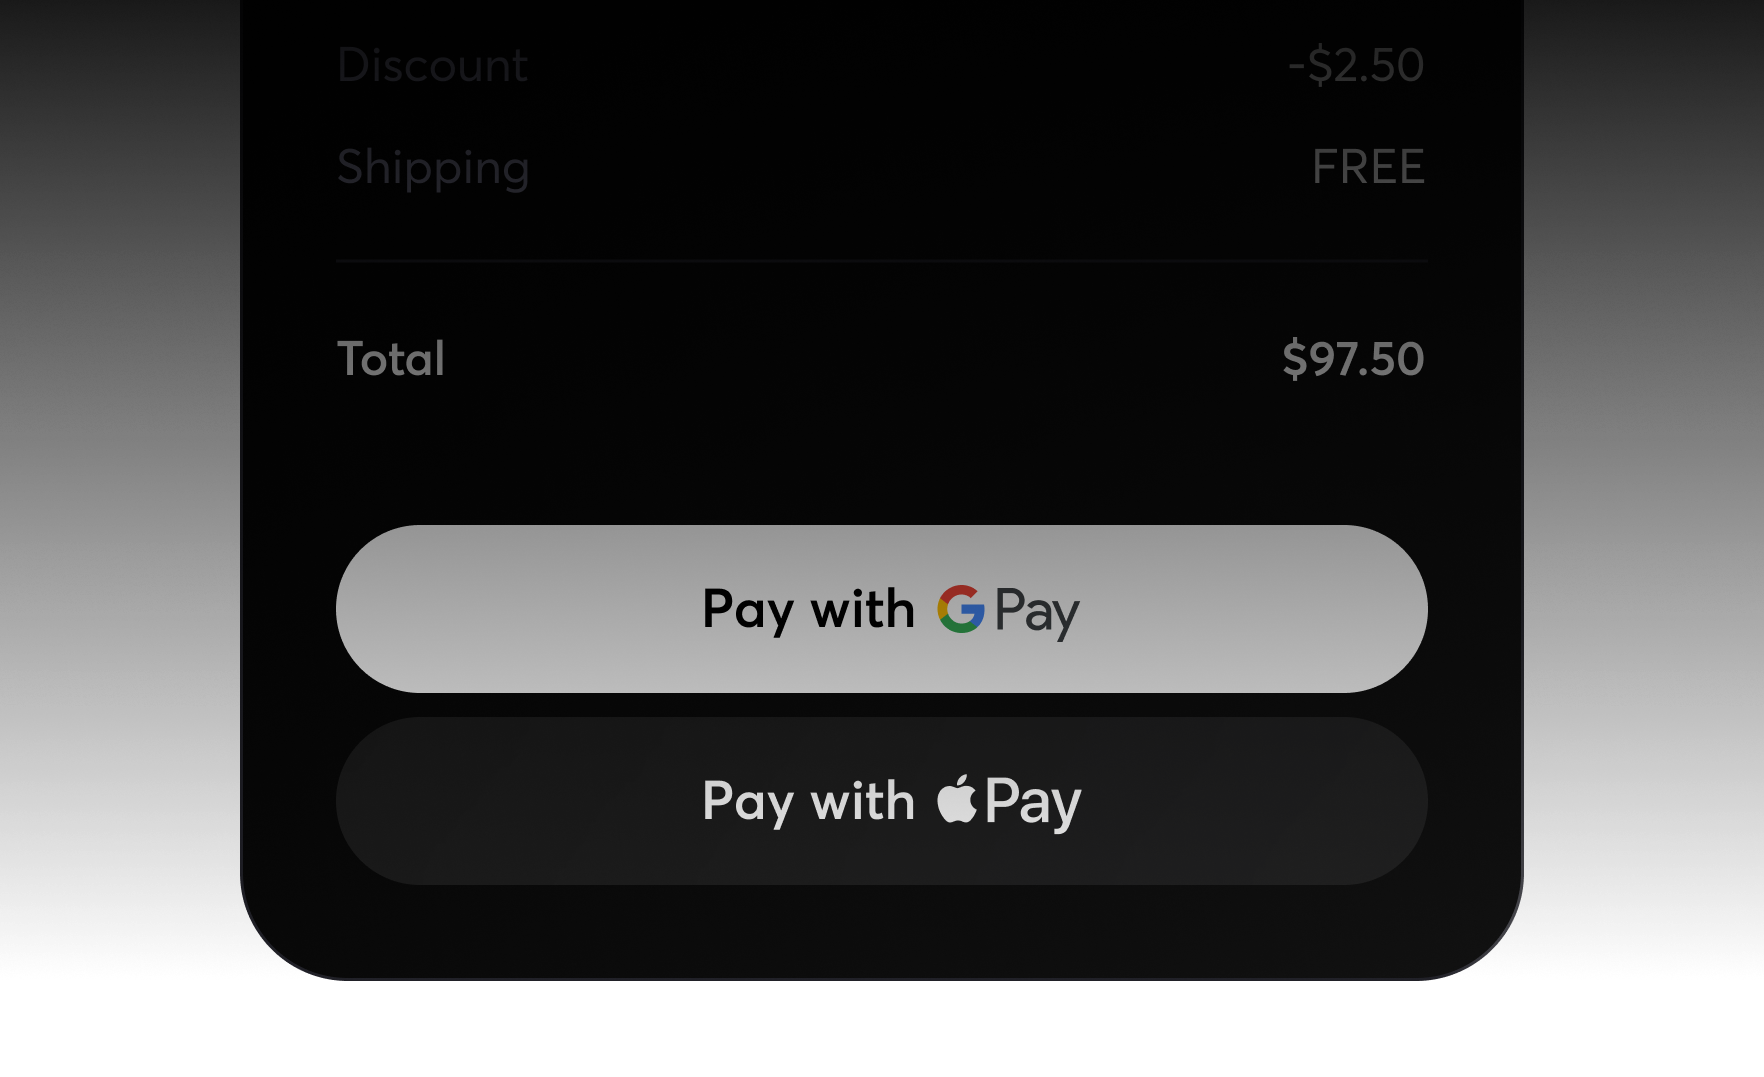Image resolution: width=1764 pixels, height=1077 pixels.
Task: Select the Total label
Action: 391,359
